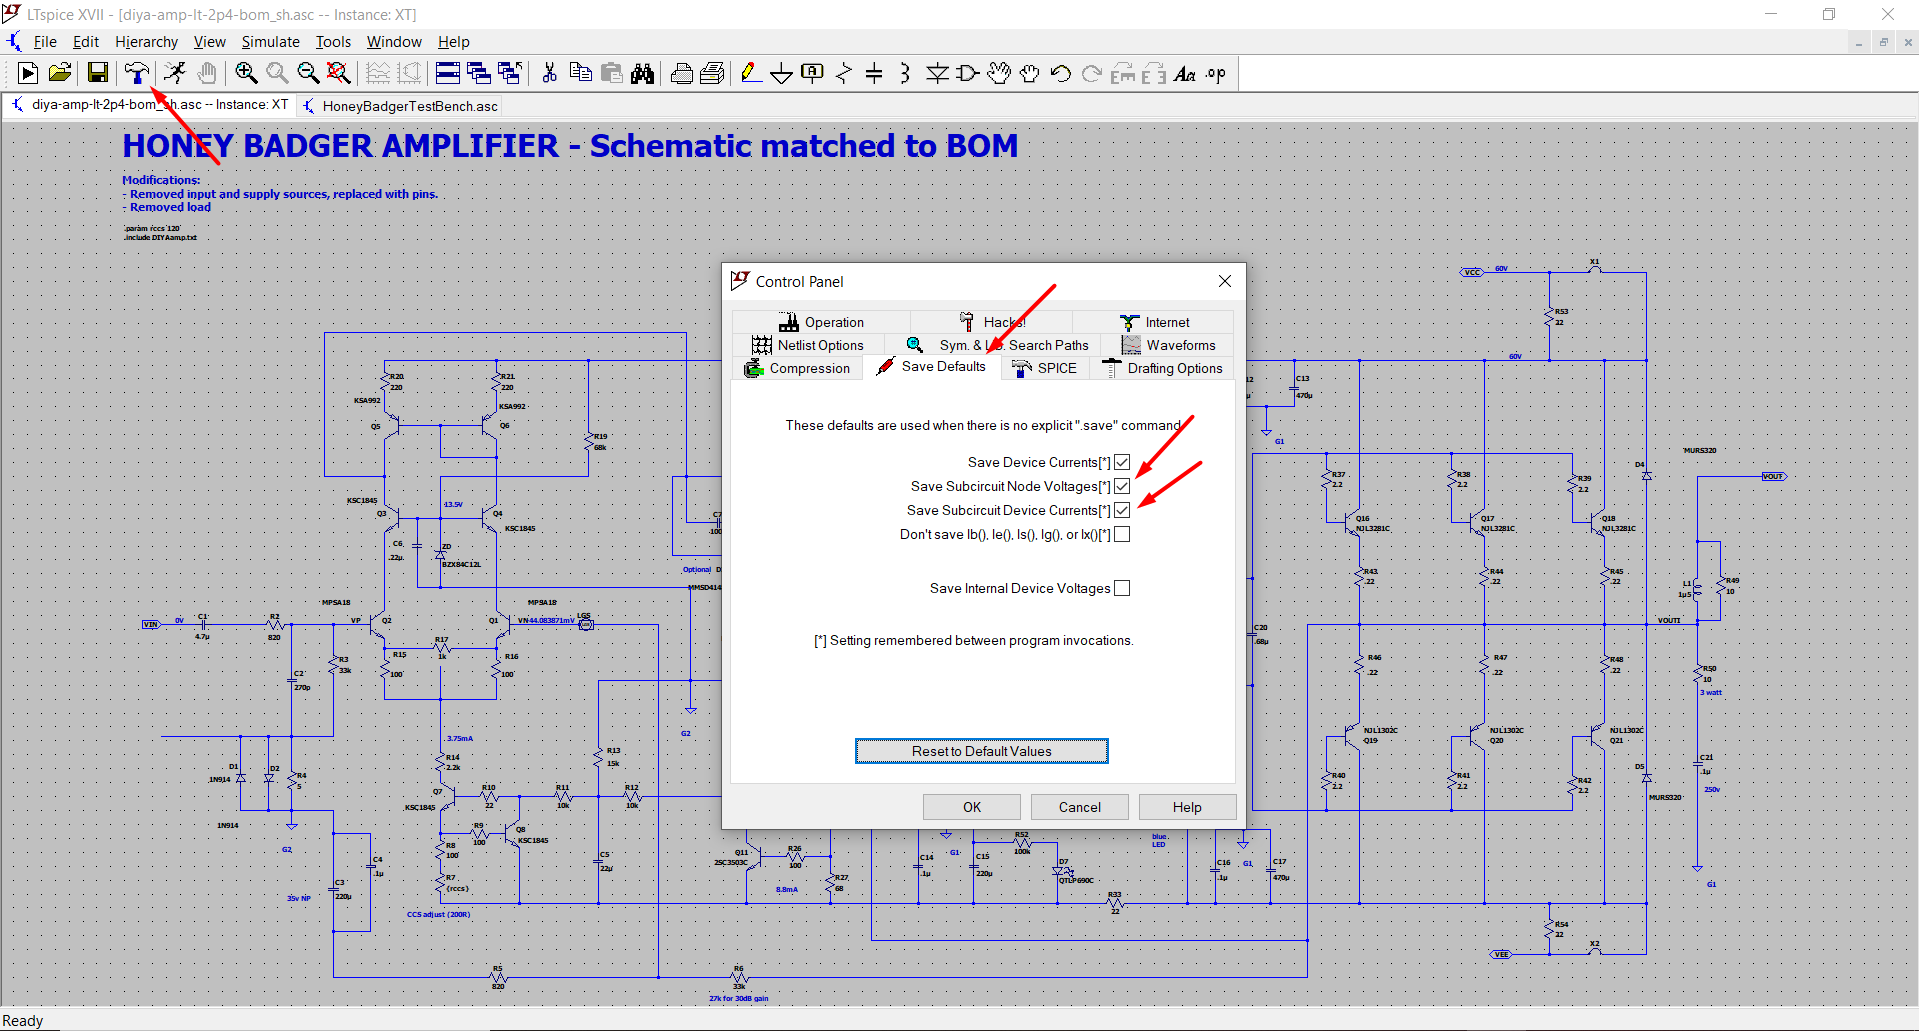Save the schematic with the floppy icon

97,73
